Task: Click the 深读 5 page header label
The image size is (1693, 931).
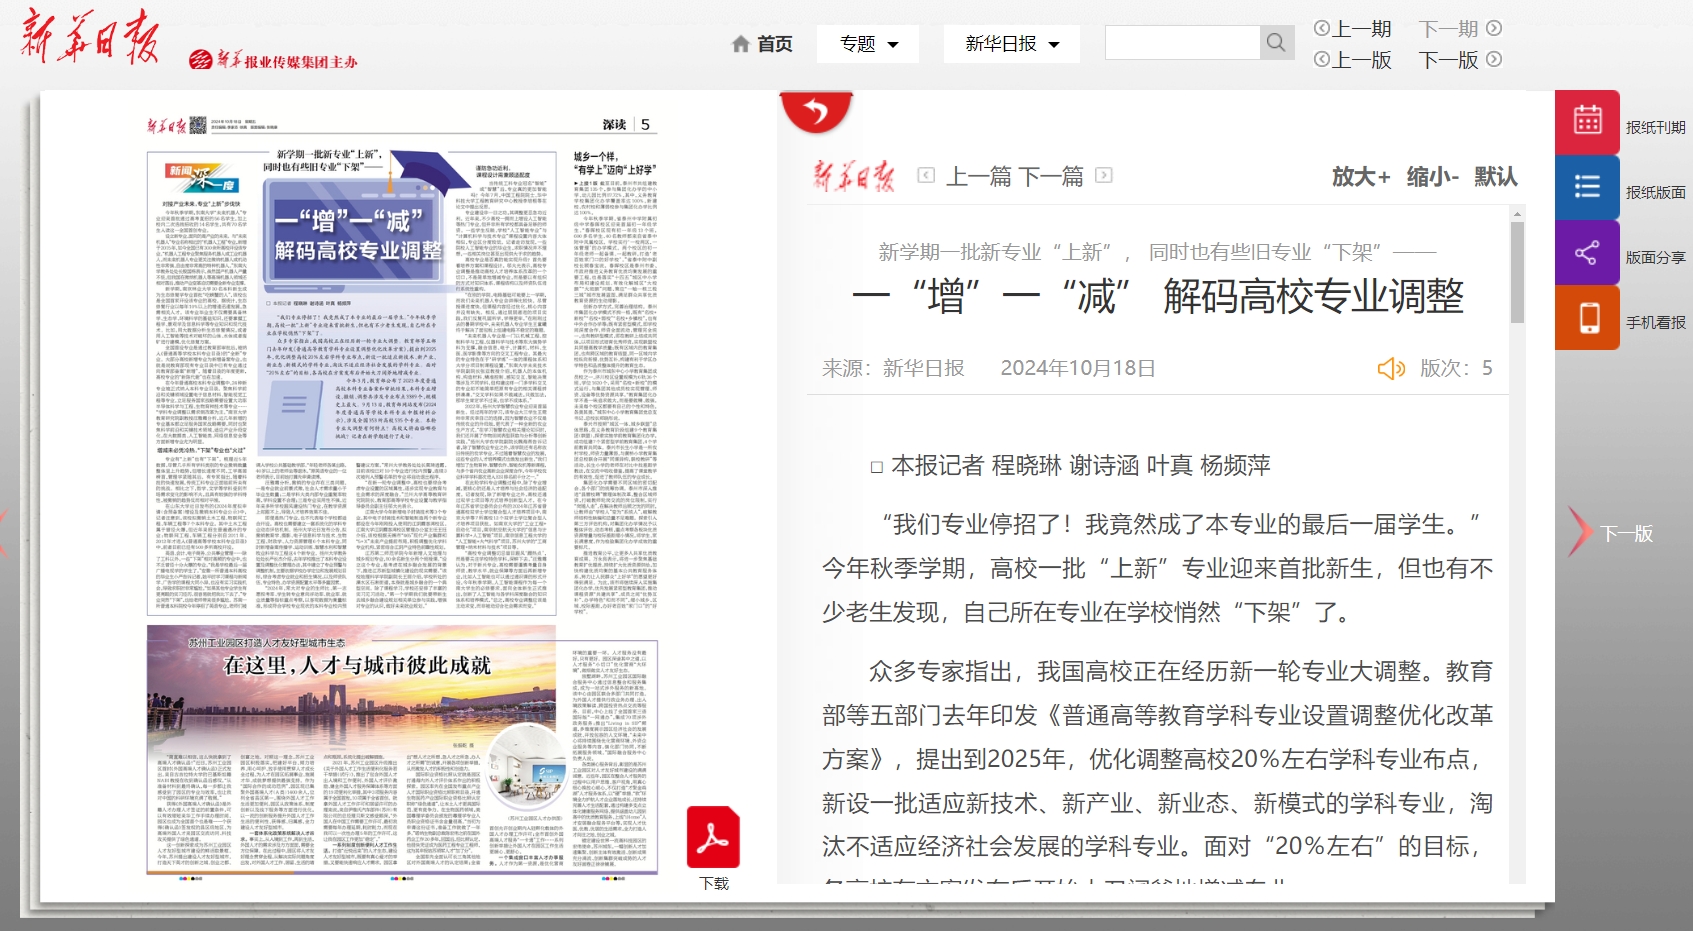Action: click(627, 125)
